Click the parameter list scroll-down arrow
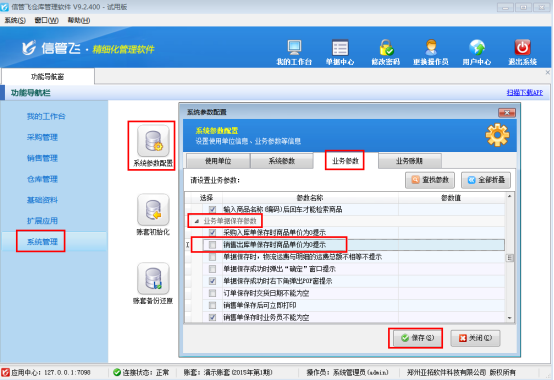 point(509,318)
